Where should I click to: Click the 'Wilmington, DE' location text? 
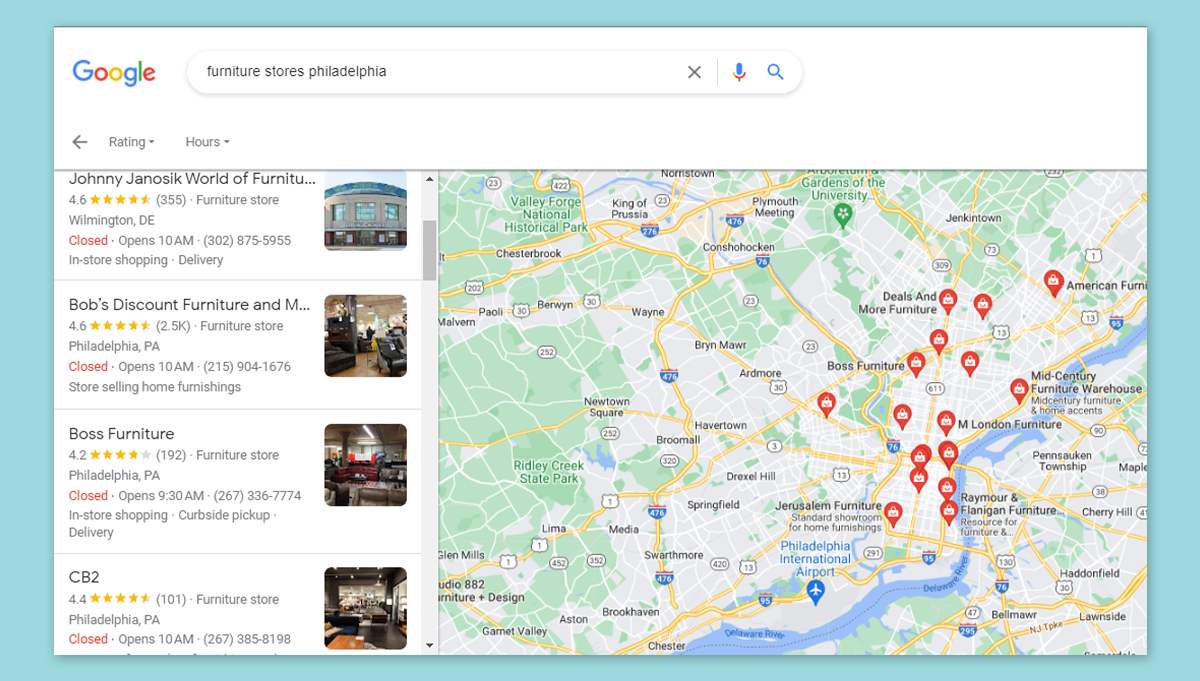coord(112,220)
